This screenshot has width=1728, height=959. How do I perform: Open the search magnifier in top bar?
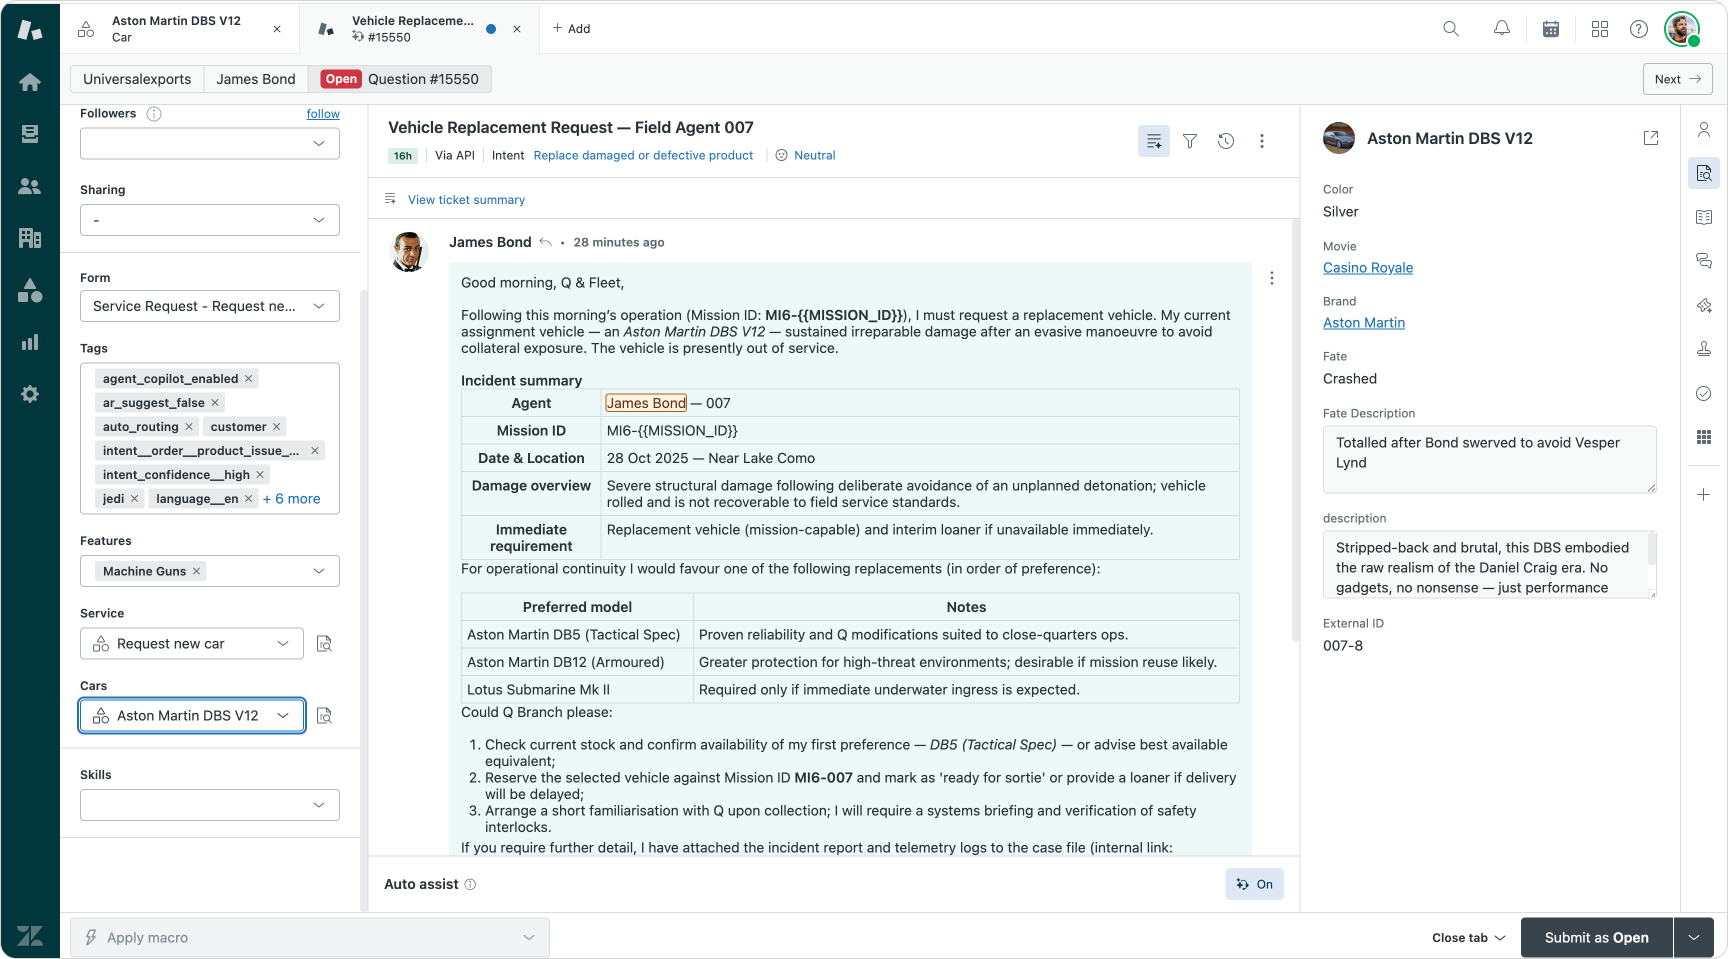pos(1451,29)
